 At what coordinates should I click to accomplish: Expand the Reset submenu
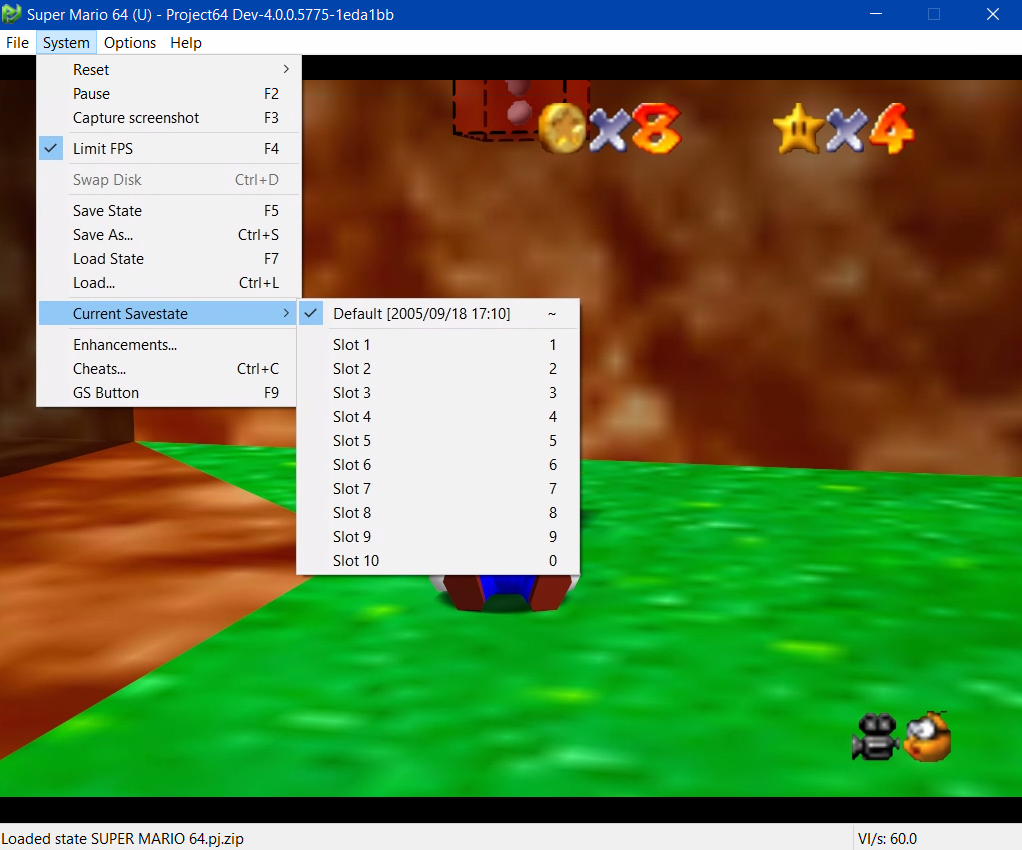pos(169,70)
